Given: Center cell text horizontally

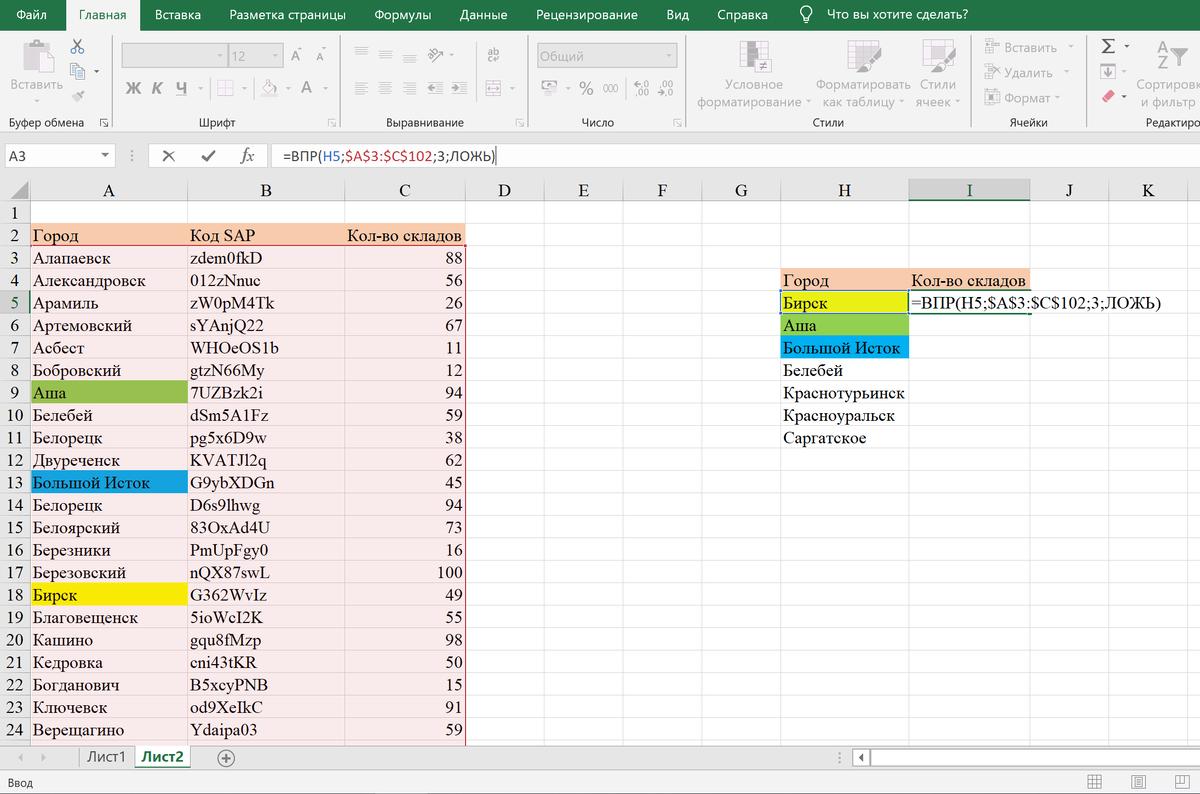Looking at the screenshot, I should click(x=386, y=88).
